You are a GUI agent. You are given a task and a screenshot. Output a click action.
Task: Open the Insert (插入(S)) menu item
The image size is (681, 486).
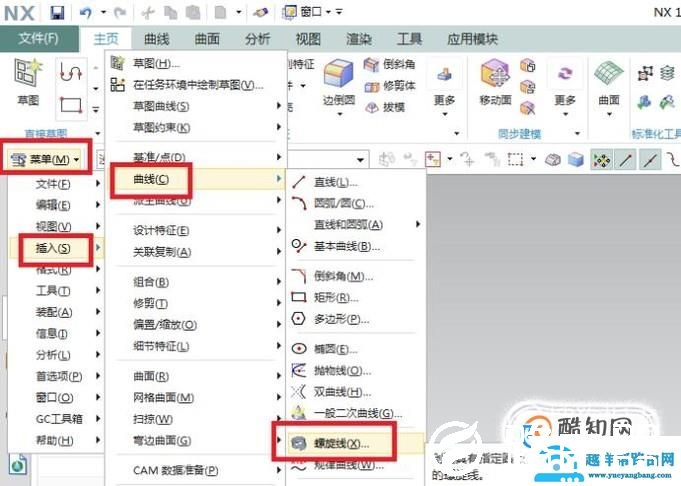tap(53, 248)
